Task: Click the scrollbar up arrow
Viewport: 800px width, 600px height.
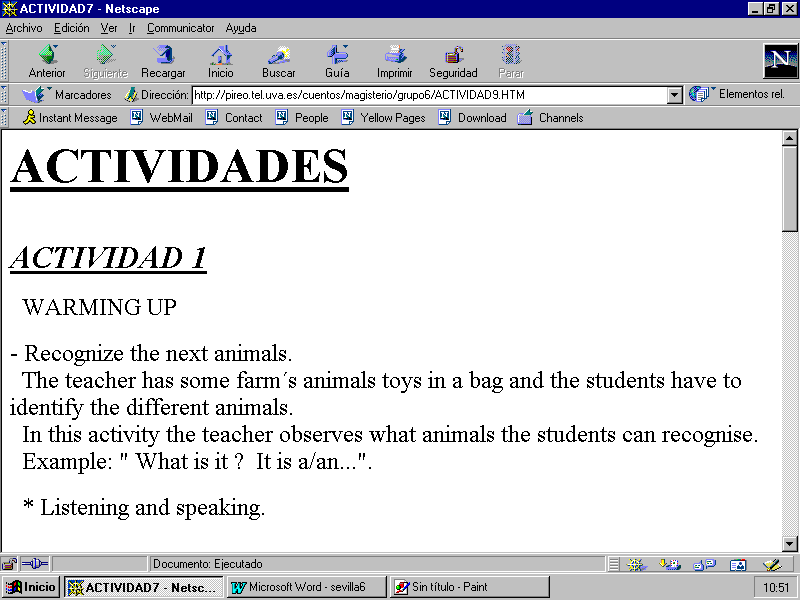Action: 790,138
